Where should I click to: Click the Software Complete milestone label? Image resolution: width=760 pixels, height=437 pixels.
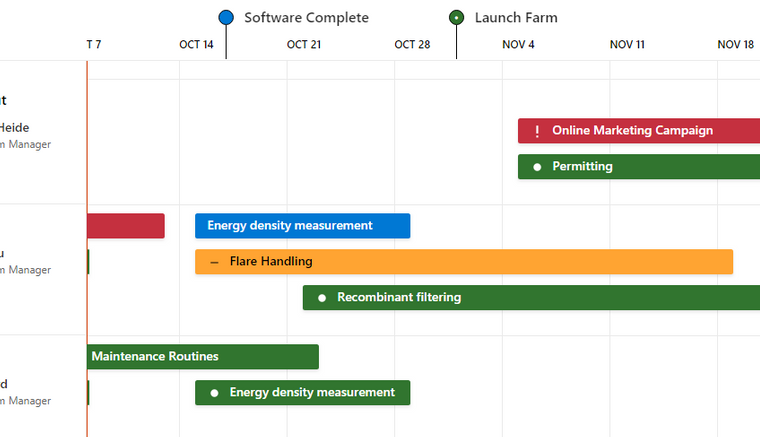[306, 18]
